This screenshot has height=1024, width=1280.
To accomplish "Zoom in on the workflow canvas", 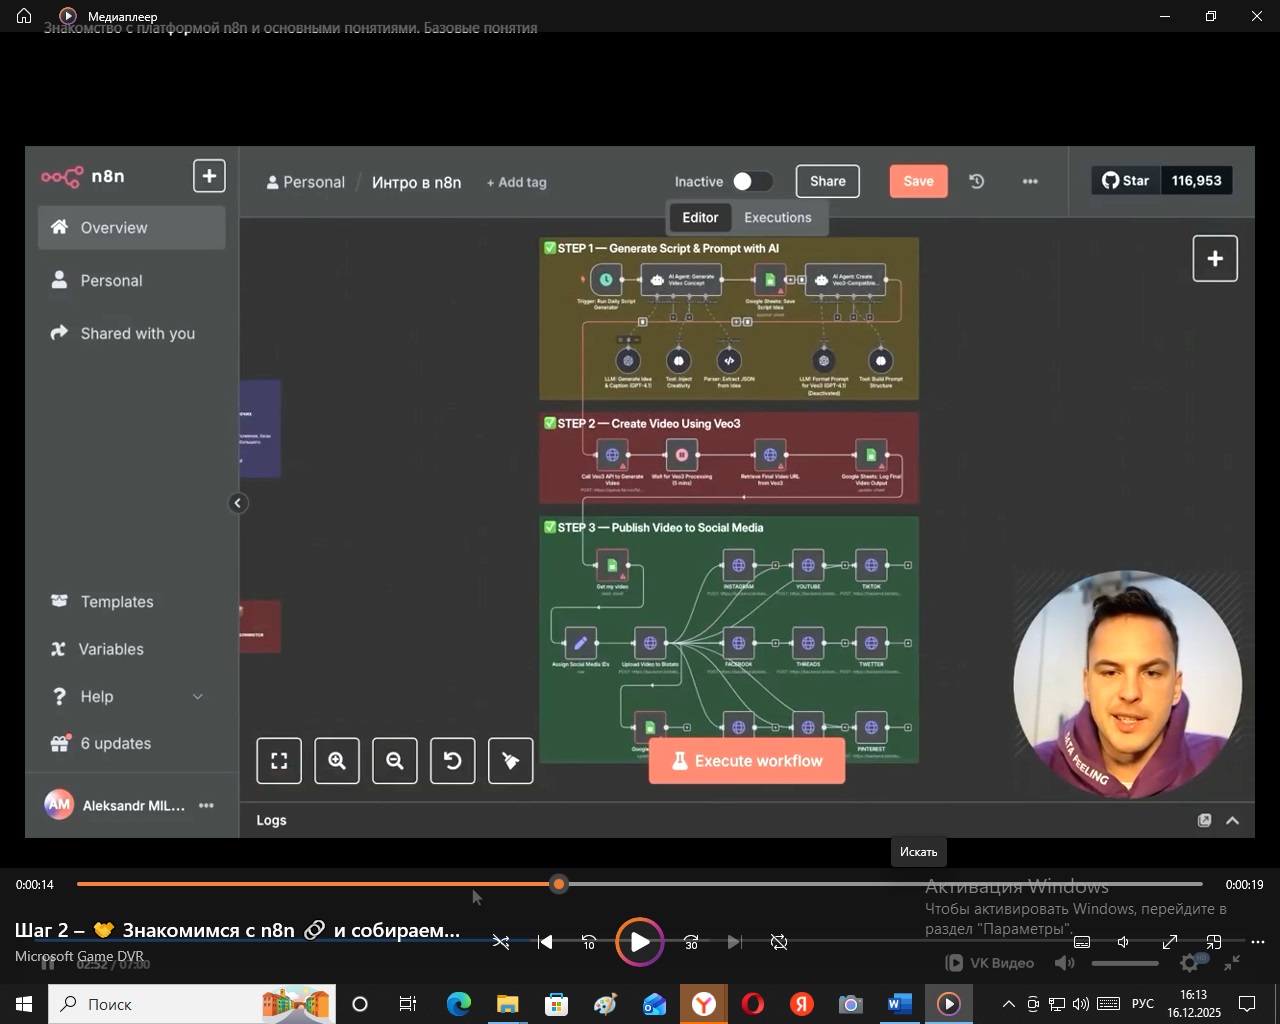I will tap(337, 761).
